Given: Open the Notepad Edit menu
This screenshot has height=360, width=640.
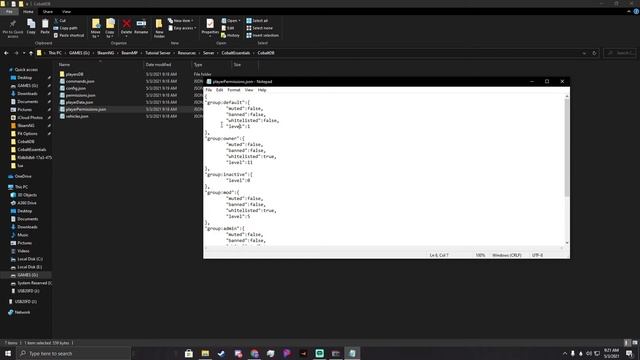Looking at the screenshot, I should coord(220,90).
